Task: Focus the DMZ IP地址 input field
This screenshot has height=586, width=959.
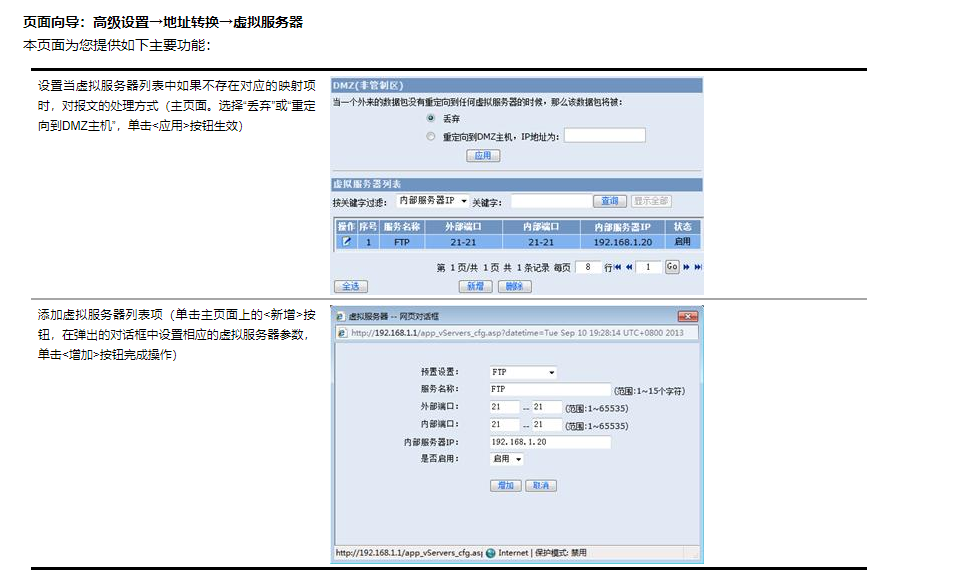Action: 604,135
